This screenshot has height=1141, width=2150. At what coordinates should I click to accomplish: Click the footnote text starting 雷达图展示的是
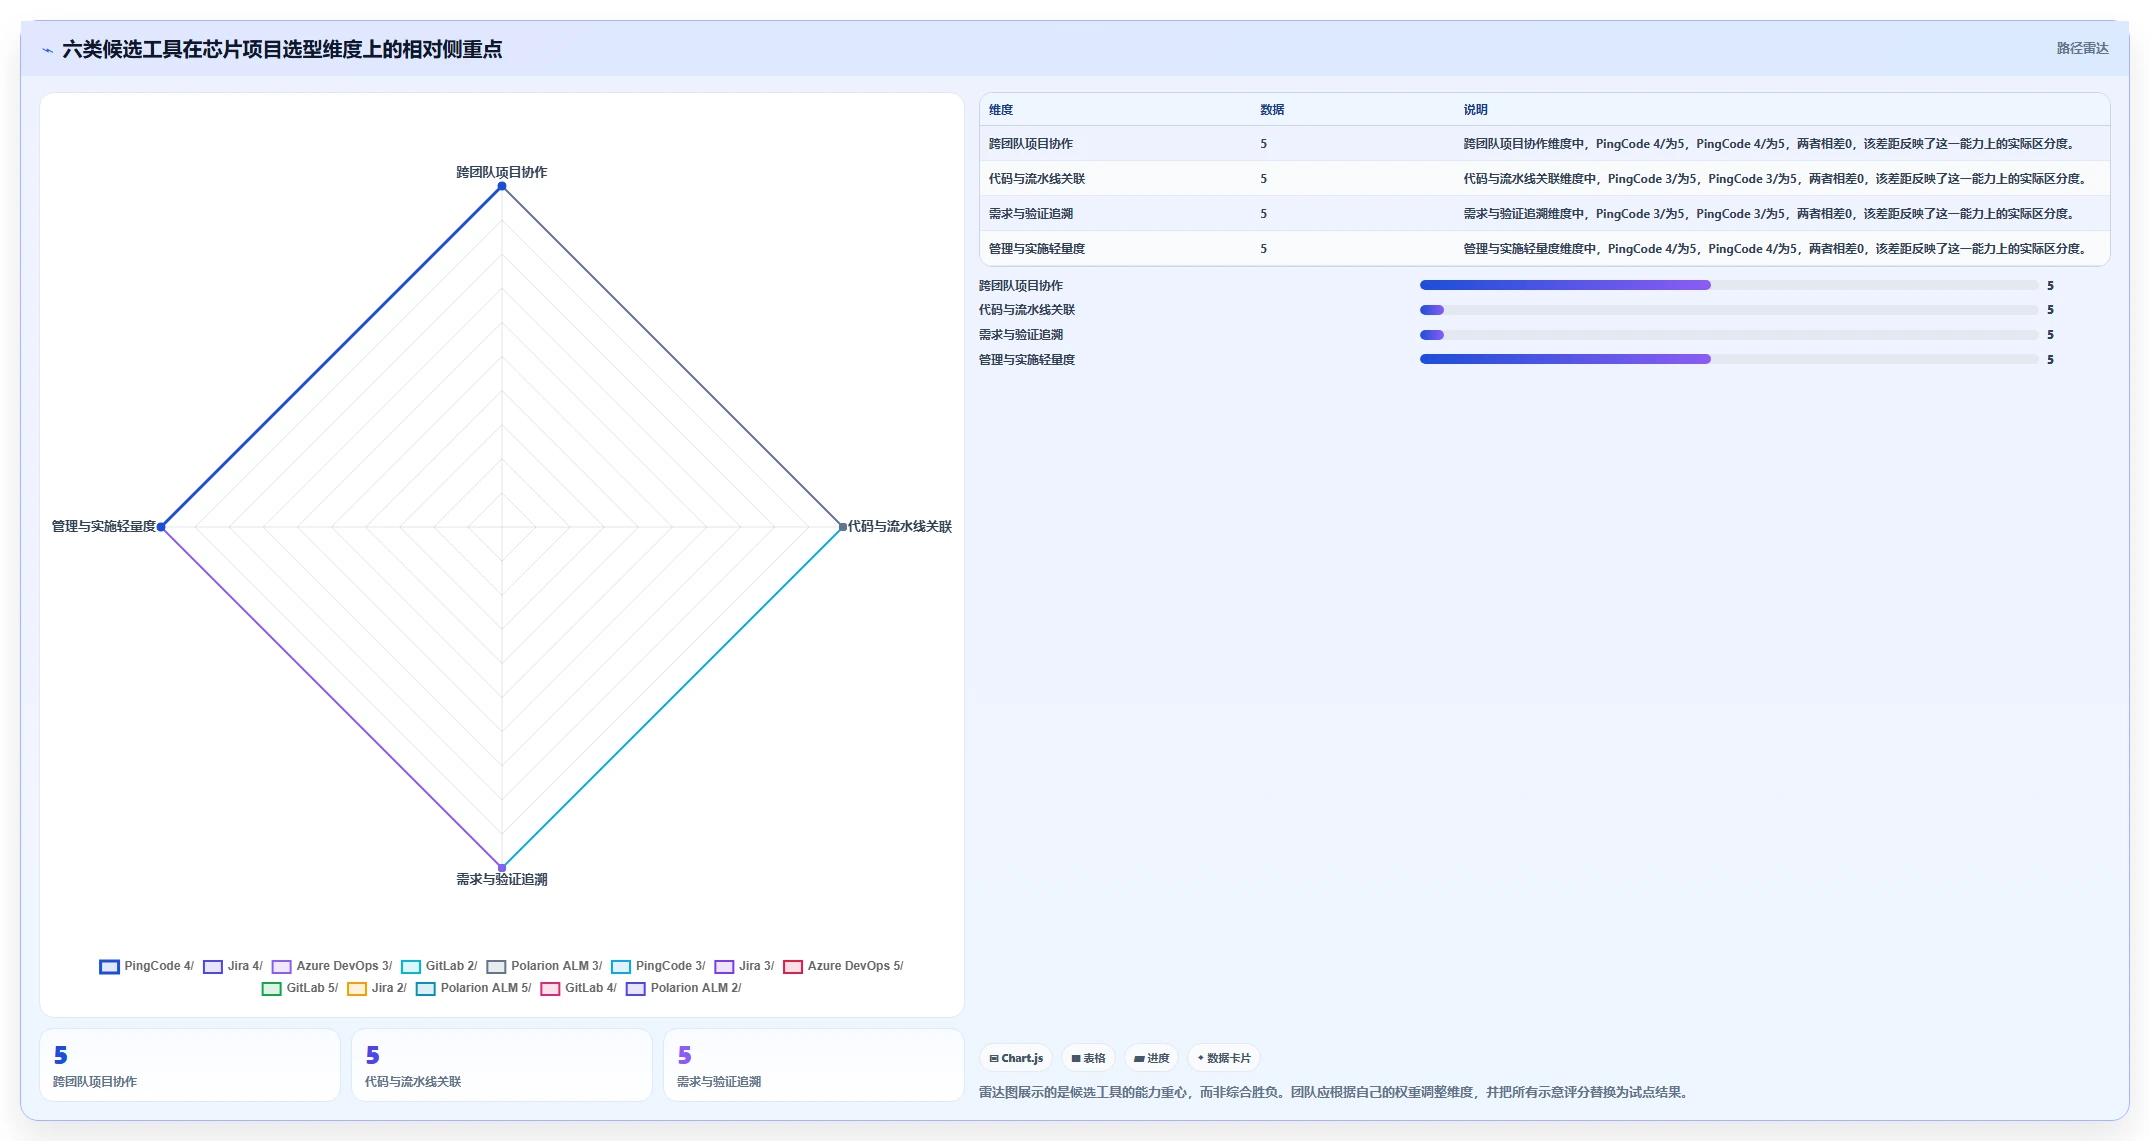coord(1336,1092)
